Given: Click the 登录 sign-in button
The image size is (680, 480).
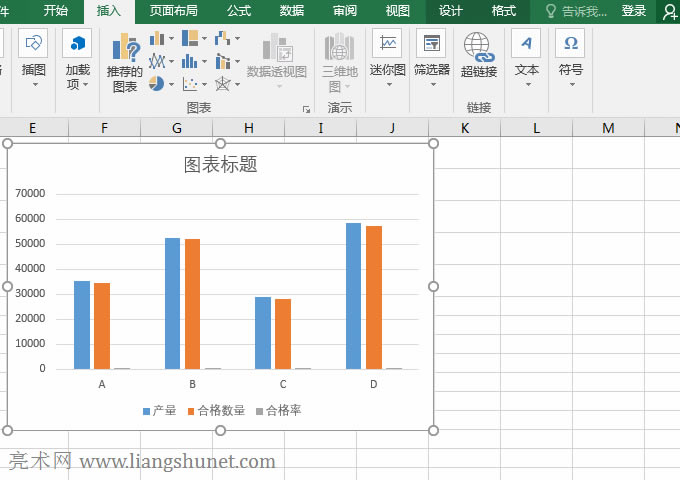Looking at the screenshot, I should click(x=634, y=11).
